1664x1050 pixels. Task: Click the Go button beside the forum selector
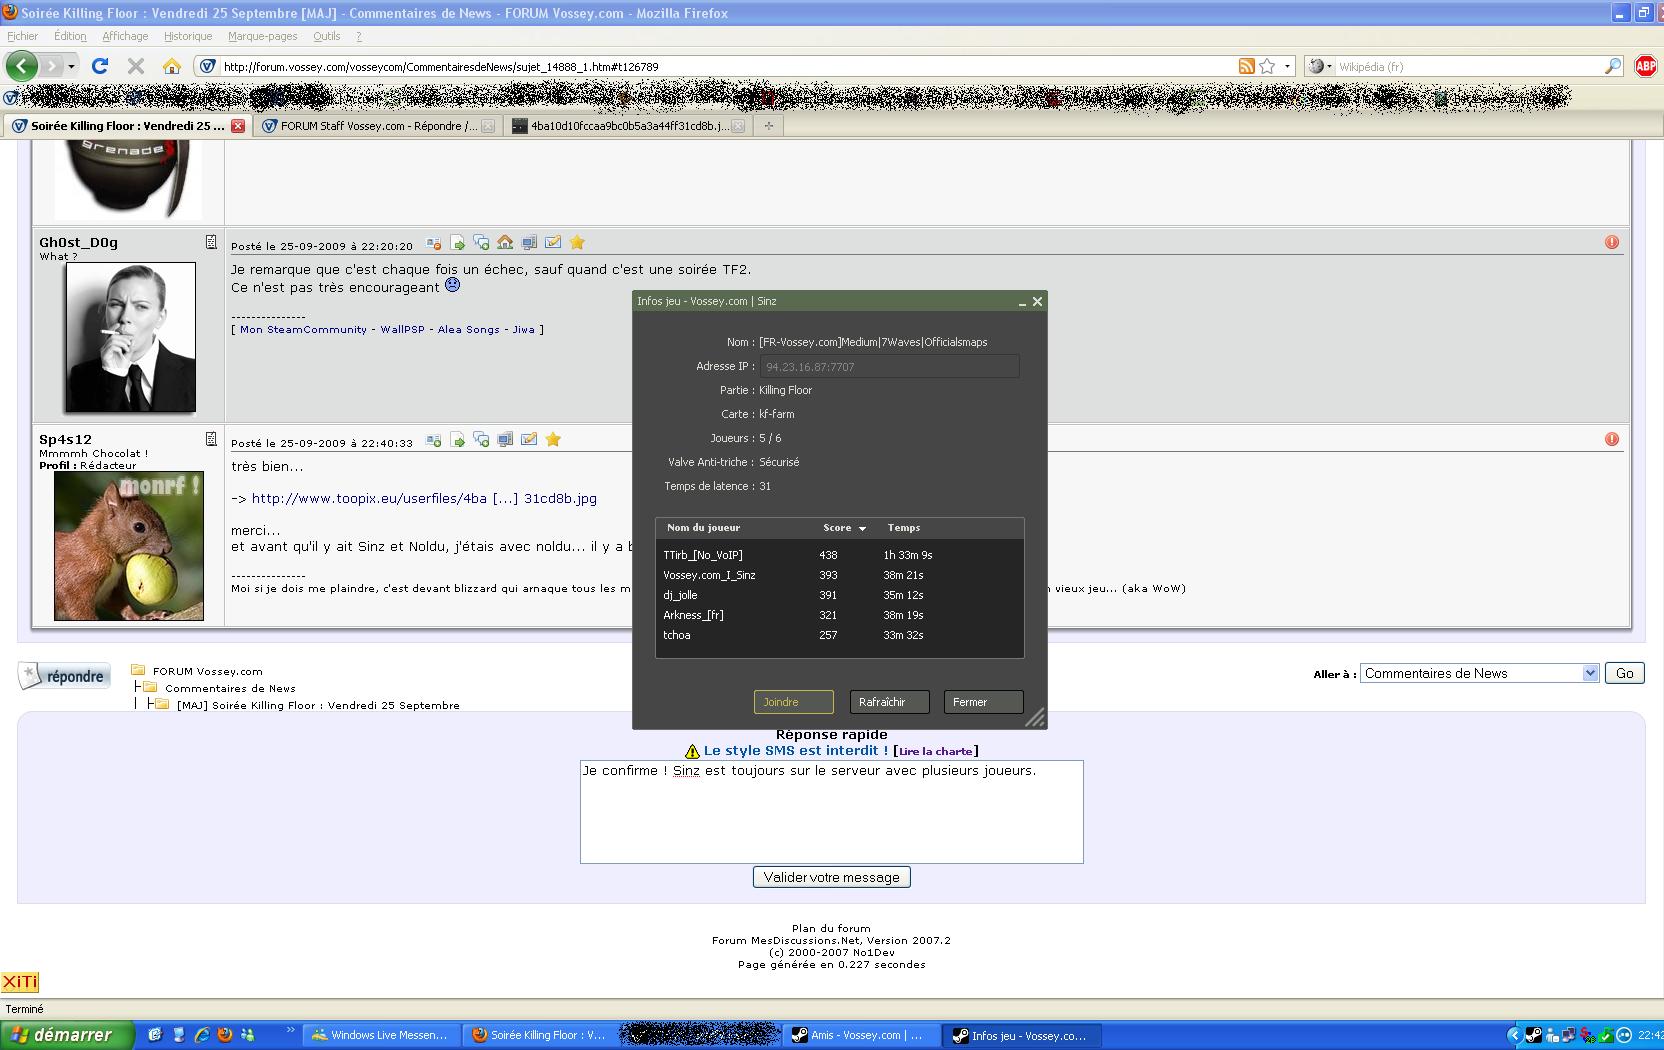[x=1625, y=673]
